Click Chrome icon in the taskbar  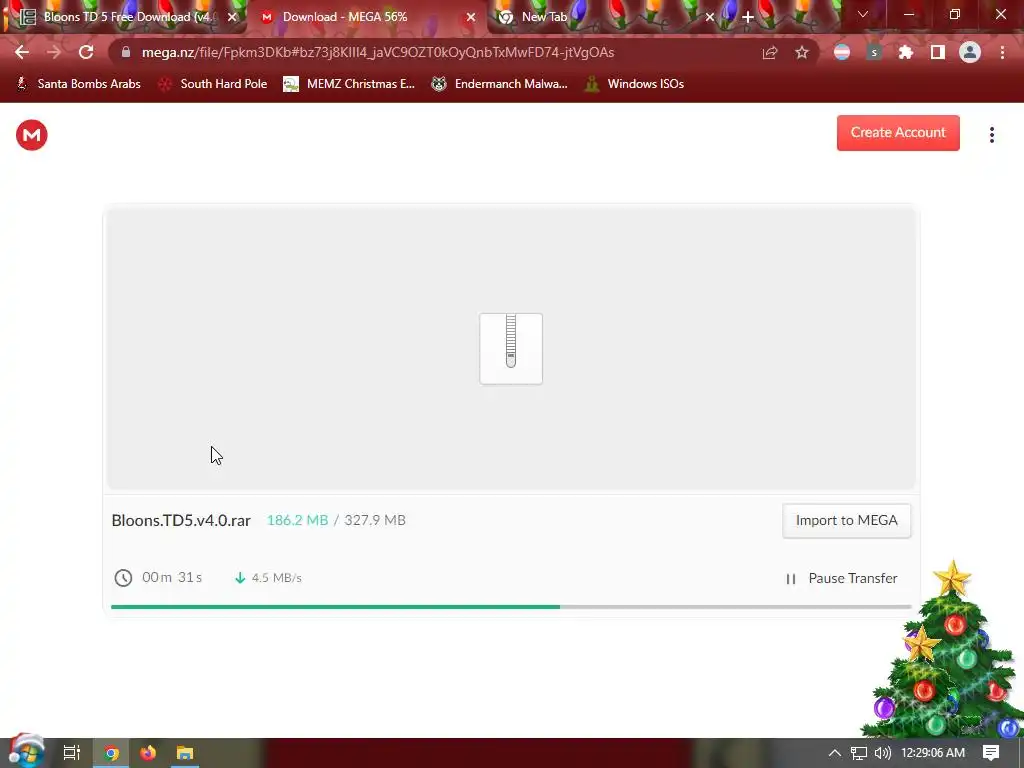click(112, 753)
